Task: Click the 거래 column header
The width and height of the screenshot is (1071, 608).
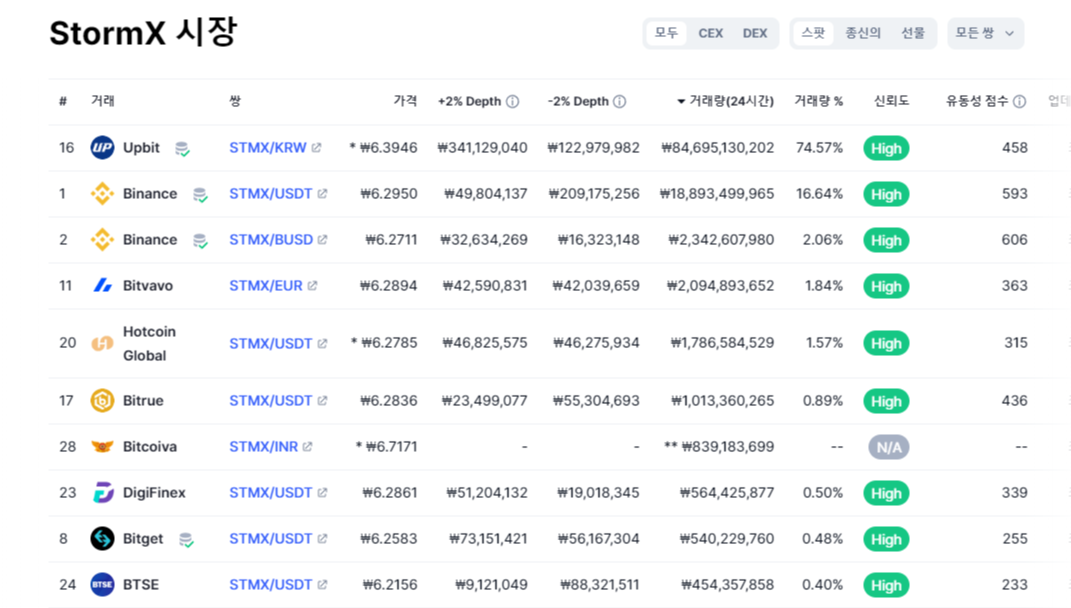Action: [x=102, y=101]
